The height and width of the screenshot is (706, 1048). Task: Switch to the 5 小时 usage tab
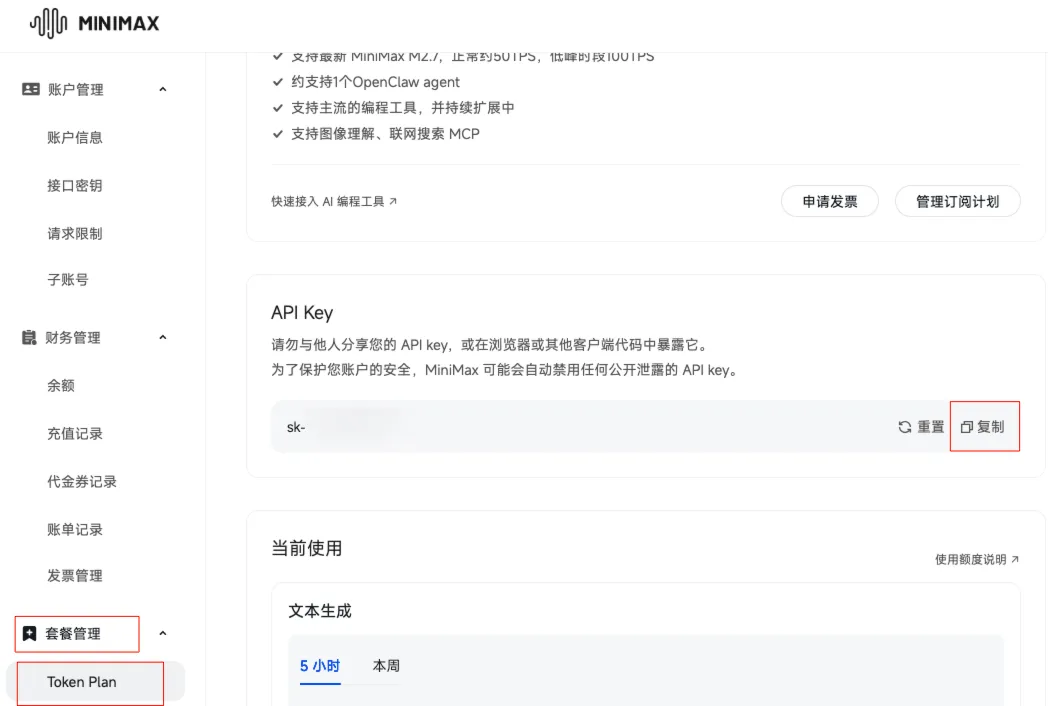pyautogui.click(x=320, y=666)
